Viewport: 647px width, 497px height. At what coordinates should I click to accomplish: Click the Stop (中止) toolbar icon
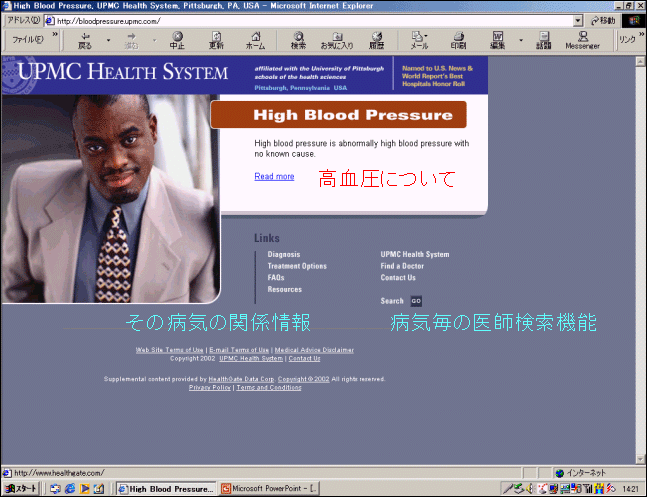point(177,40)
